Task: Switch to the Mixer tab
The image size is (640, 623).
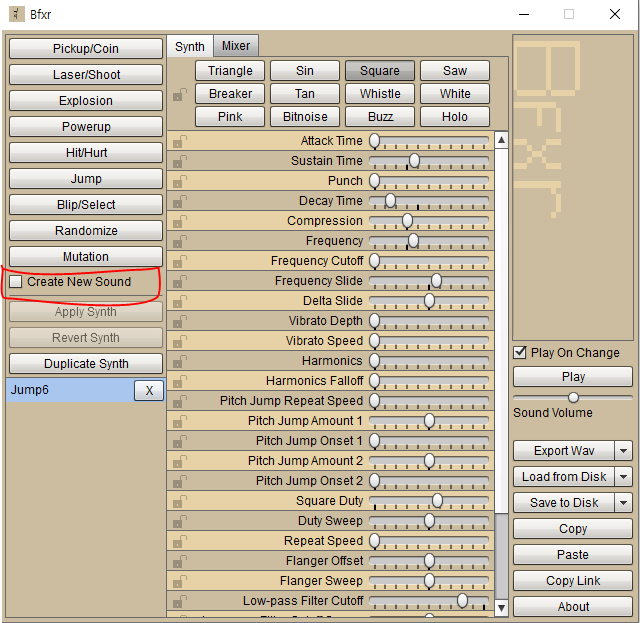Action: 236,46
